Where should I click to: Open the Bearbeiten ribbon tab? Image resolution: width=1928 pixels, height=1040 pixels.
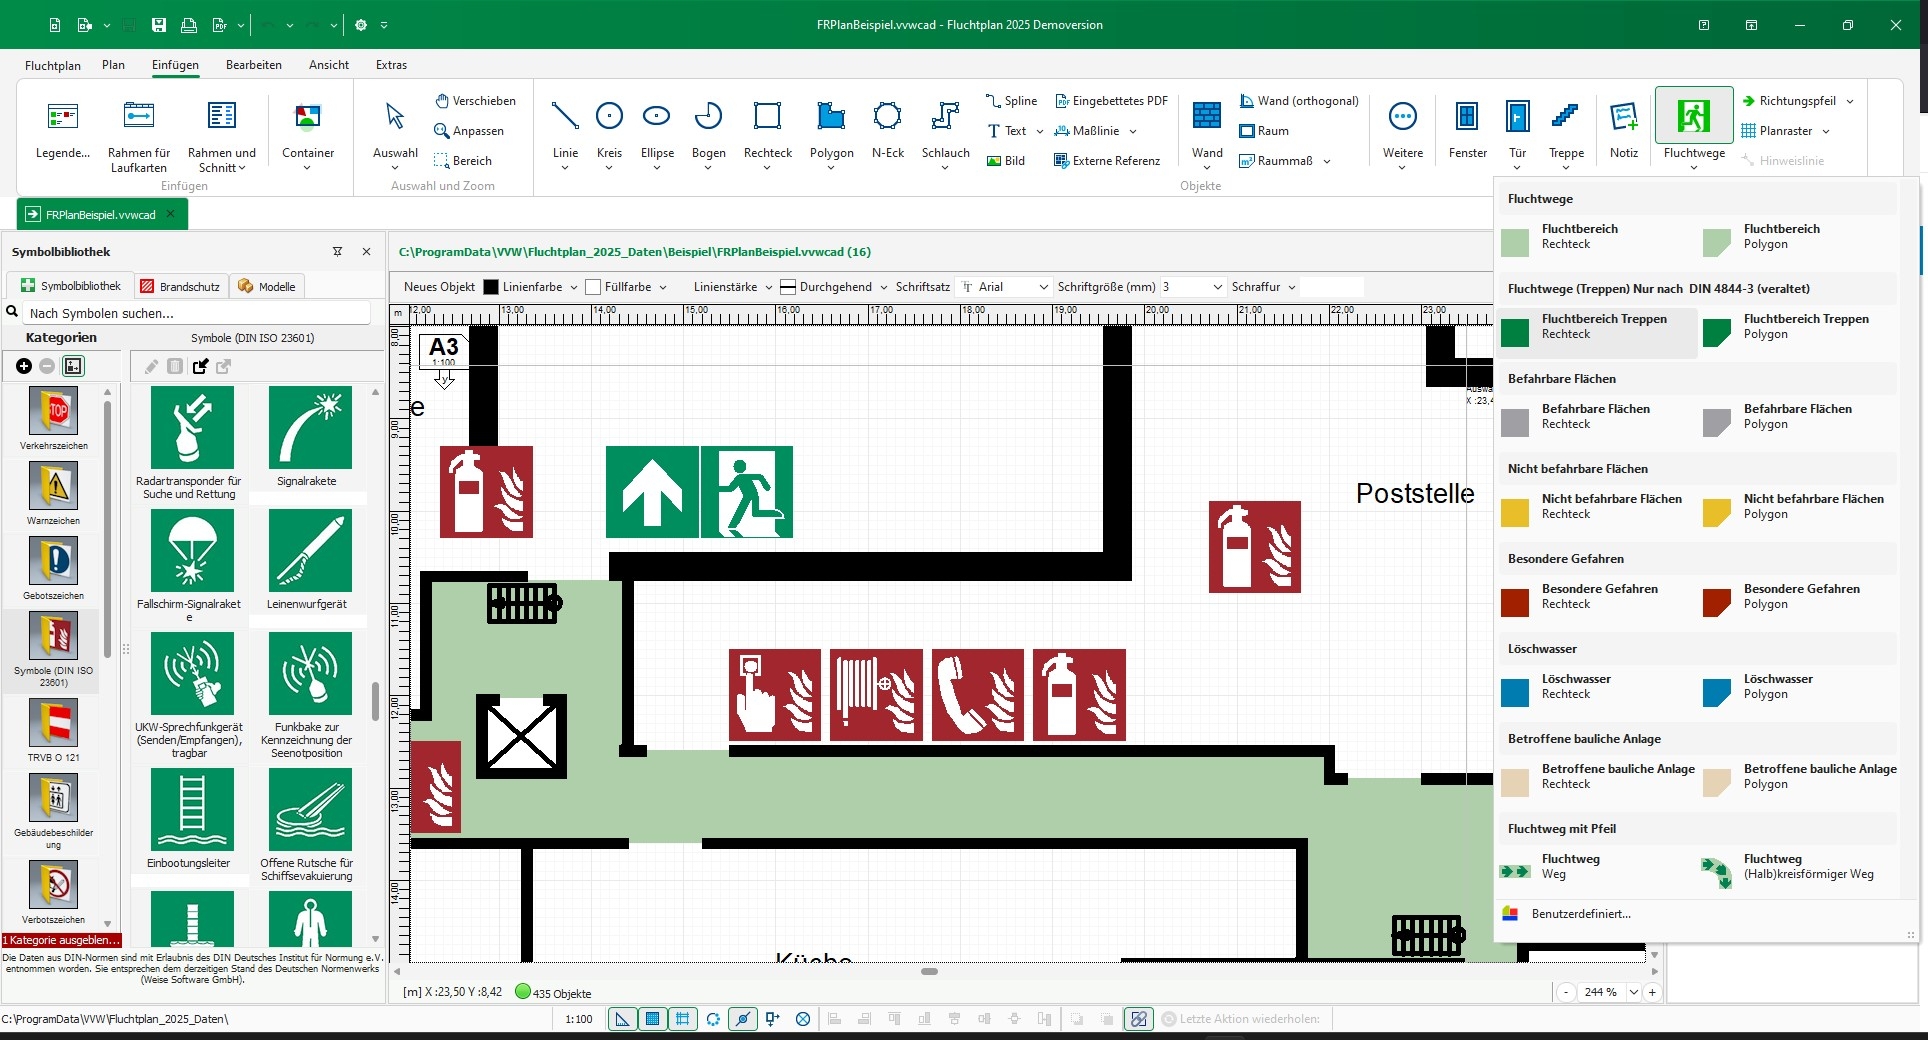point(253,65)
